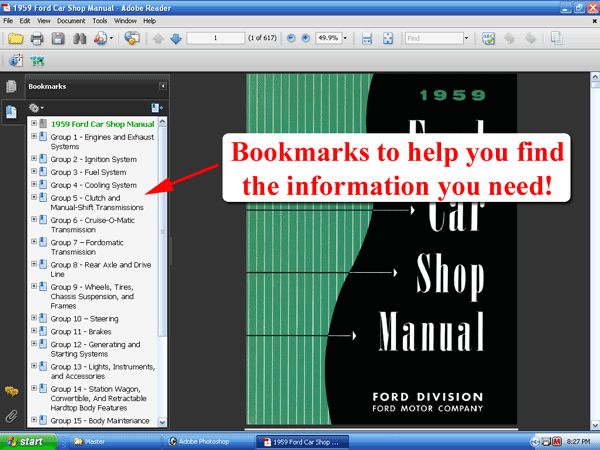Expand Group 1 Engines and Exhaust bookmark
Screen dimensions: 600x450
[34, 136]
